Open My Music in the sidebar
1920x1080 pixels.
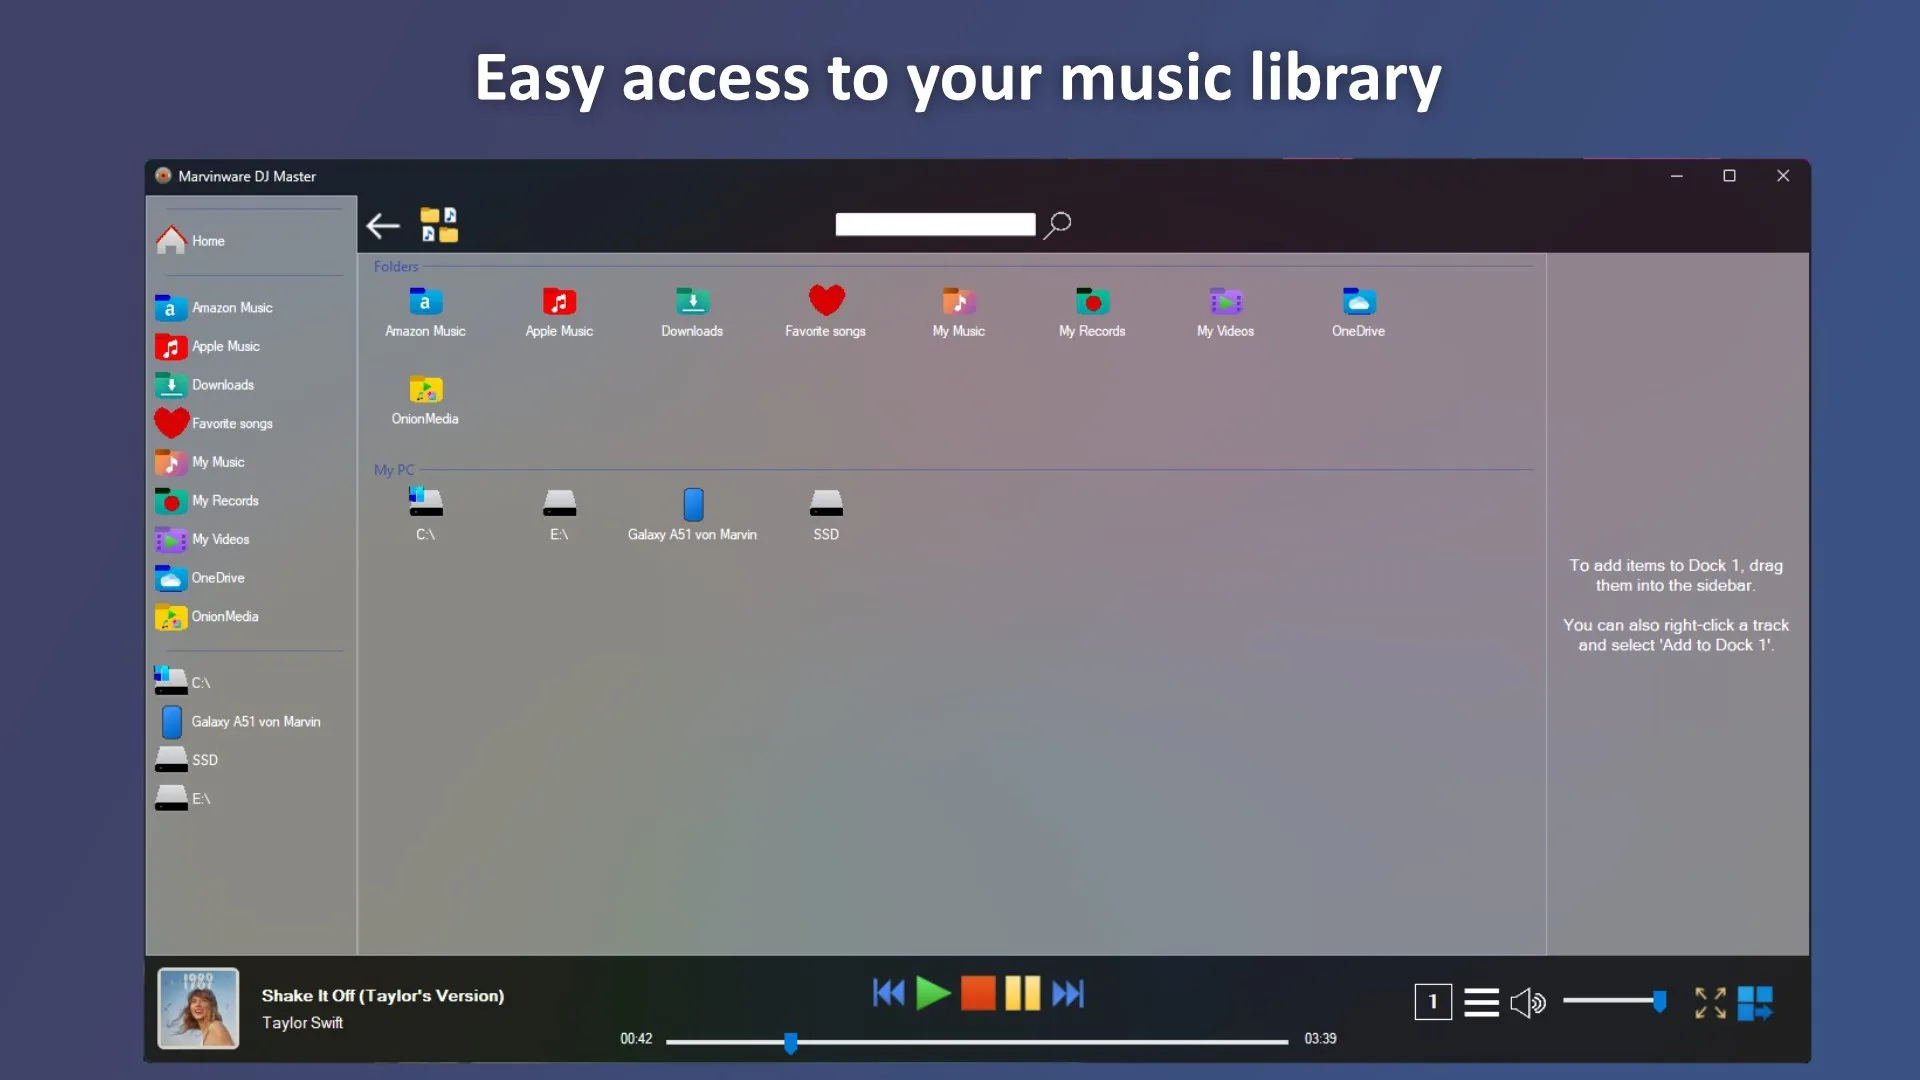tap(200, 462)
